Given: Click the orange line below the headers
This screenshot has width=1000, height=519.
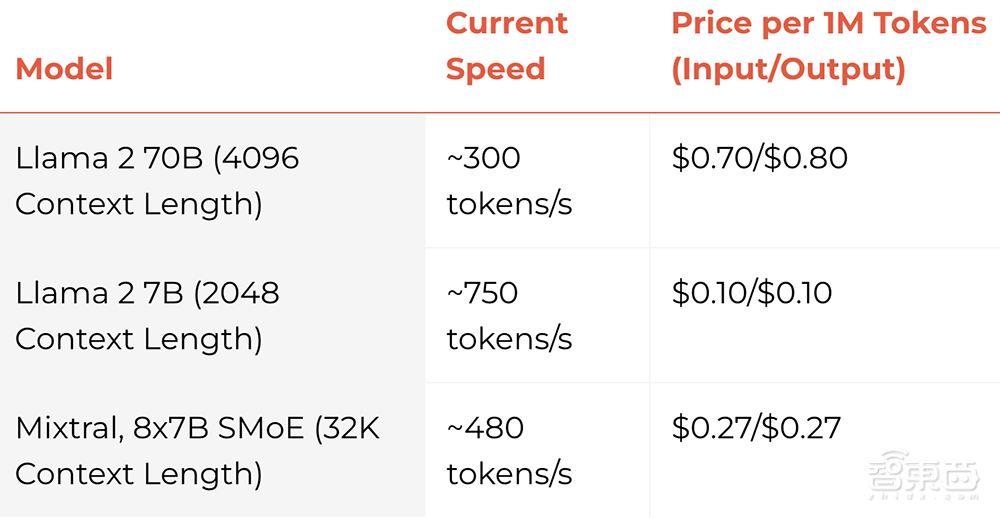Looking at the screenshot, I should tap(500, 112).
